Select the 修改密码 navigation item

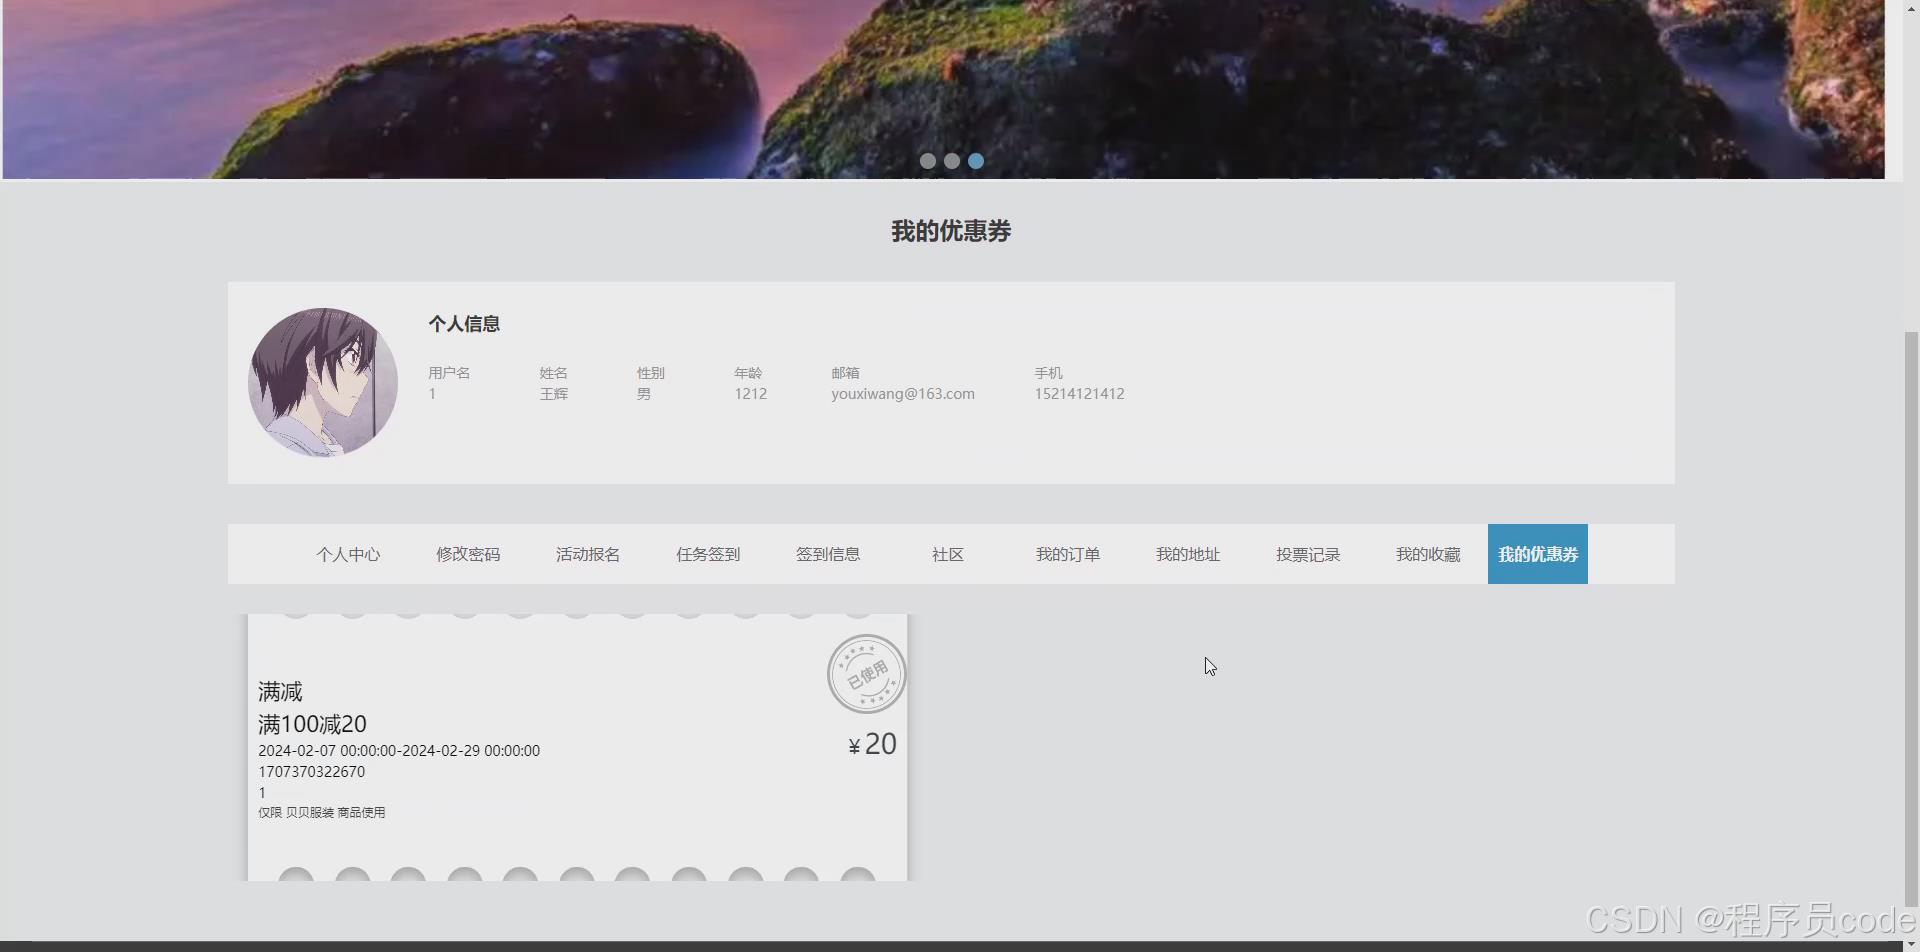(467, 554)
